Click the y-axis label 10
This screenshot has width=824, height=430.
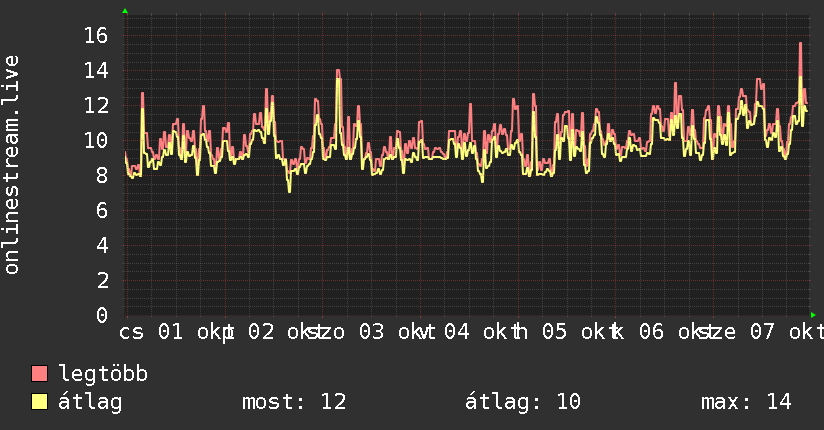pos(96,140)
